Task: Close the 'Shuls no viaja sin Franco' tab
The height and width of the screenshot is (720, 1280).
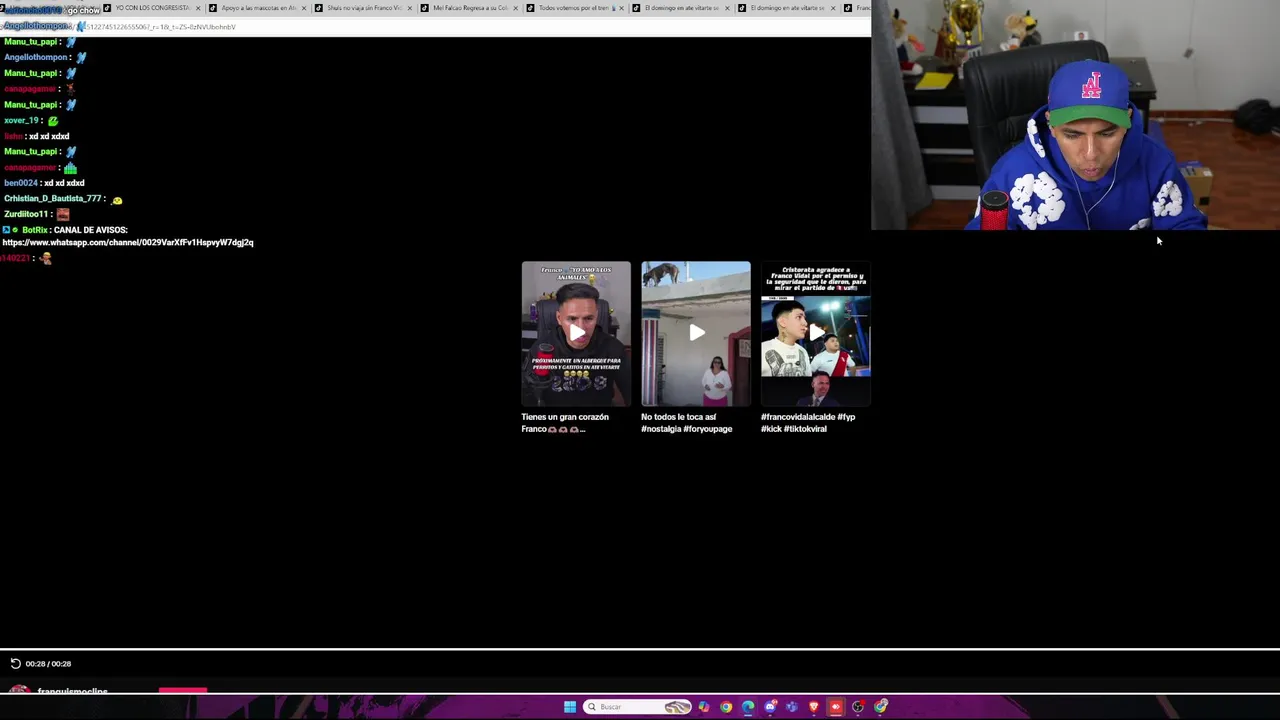Action: pyautogui.click(x=410, y=8)
